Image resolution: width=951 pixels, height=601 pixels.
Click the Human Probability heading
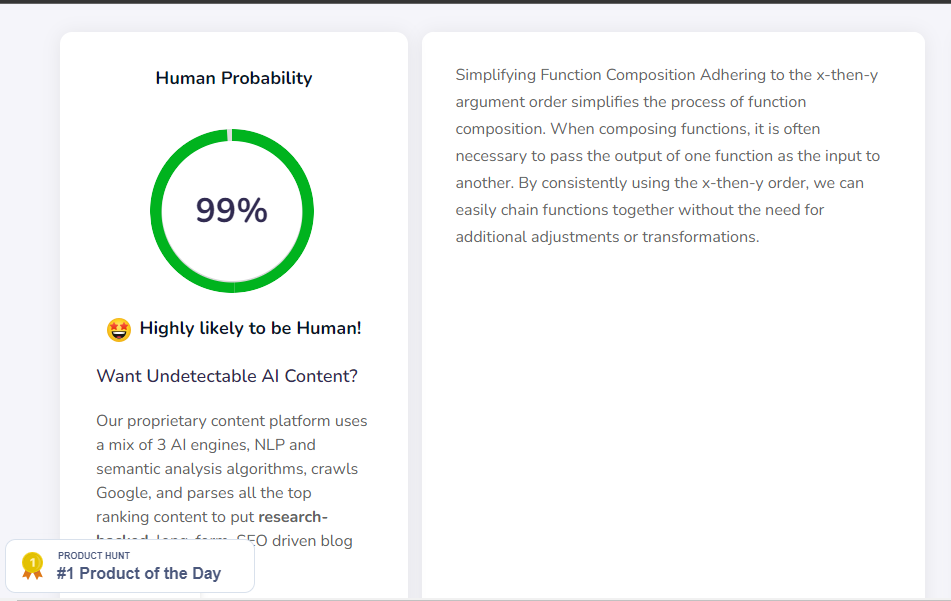[234, 78]
